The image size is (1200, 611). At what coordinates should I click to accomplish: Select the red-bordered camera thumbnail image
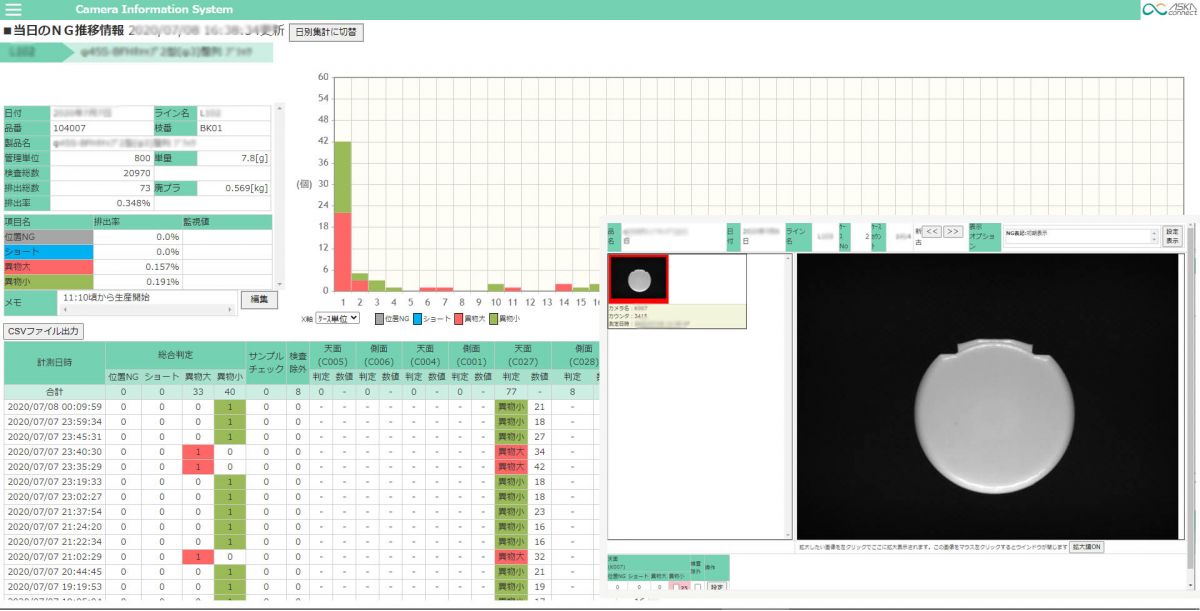pyautogui.click(x=638, y=278)
